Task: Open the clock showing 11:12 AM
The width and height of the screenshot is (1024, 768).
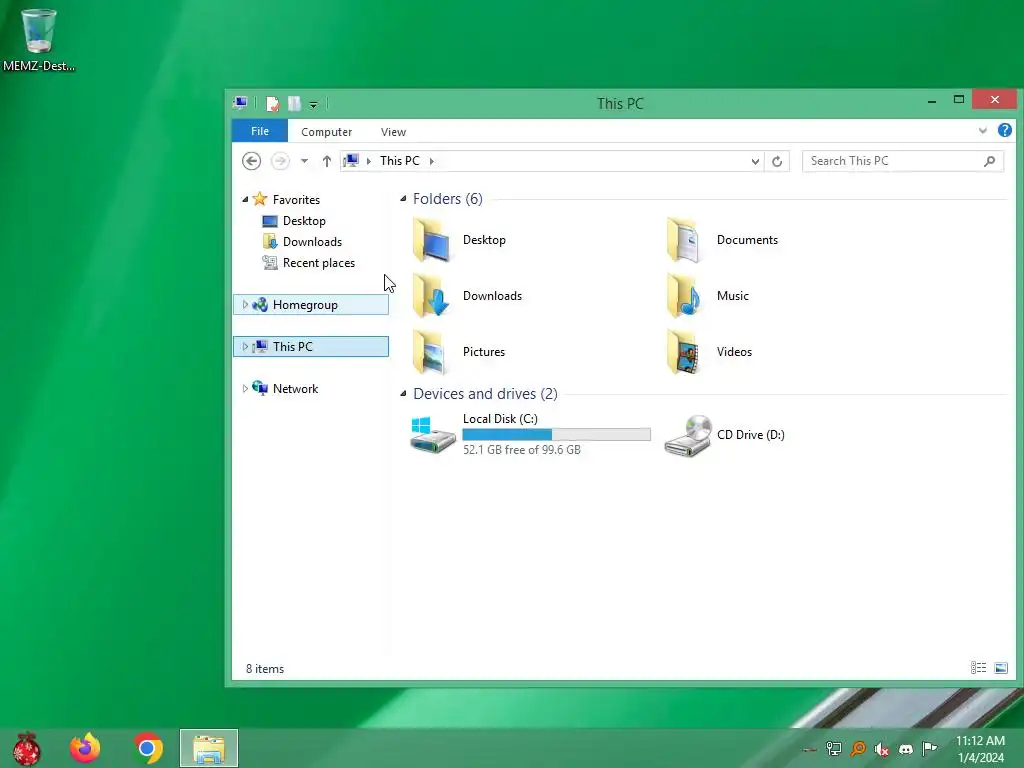Action: coord(980,749)
